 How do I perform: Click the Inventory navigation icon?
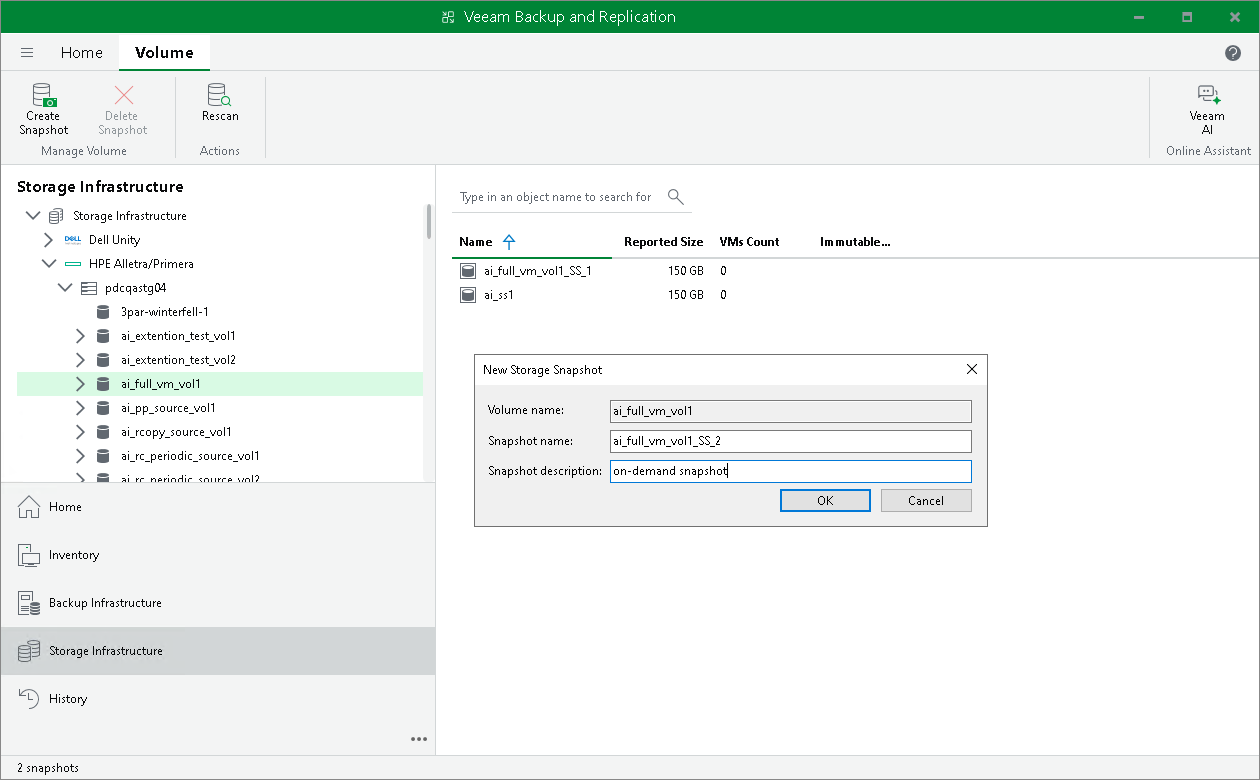pyautogui.click(x=29, y=555)
